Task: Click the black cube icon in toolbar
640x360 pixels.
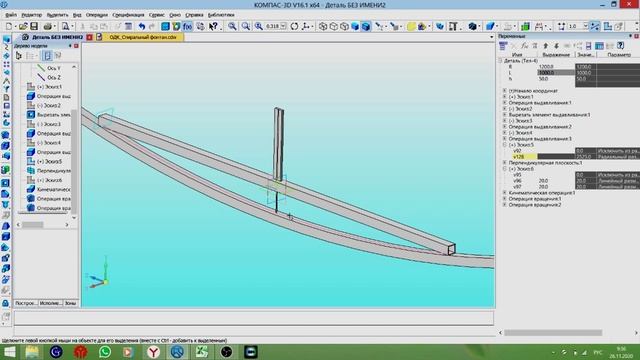Action: click(472, 26)
